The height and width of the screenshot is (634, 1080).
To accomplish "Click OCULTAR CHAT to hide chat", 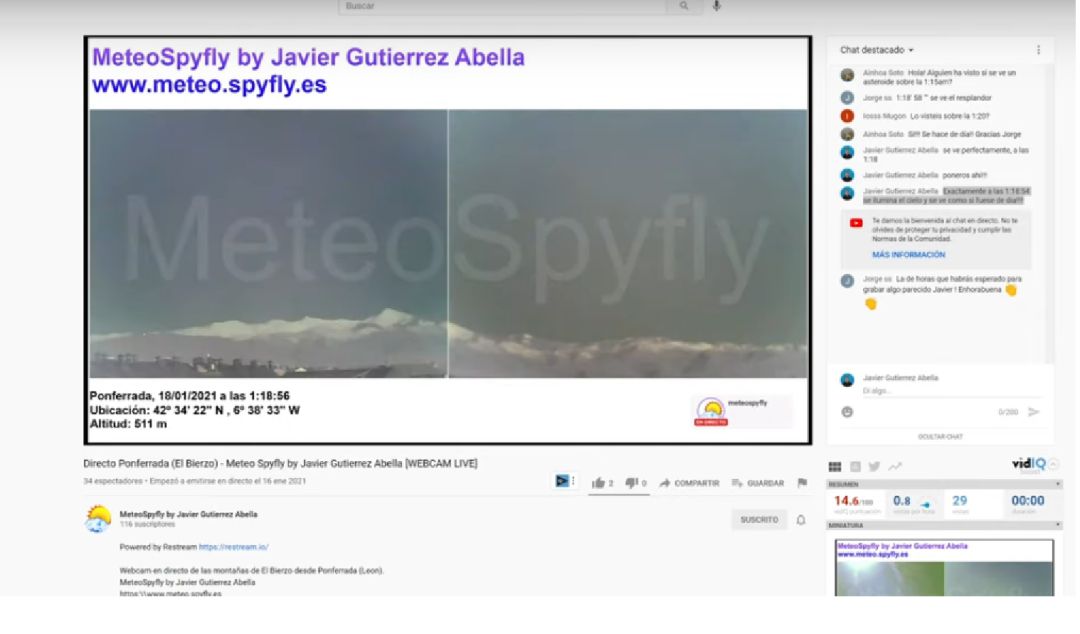I will (940, 437).
